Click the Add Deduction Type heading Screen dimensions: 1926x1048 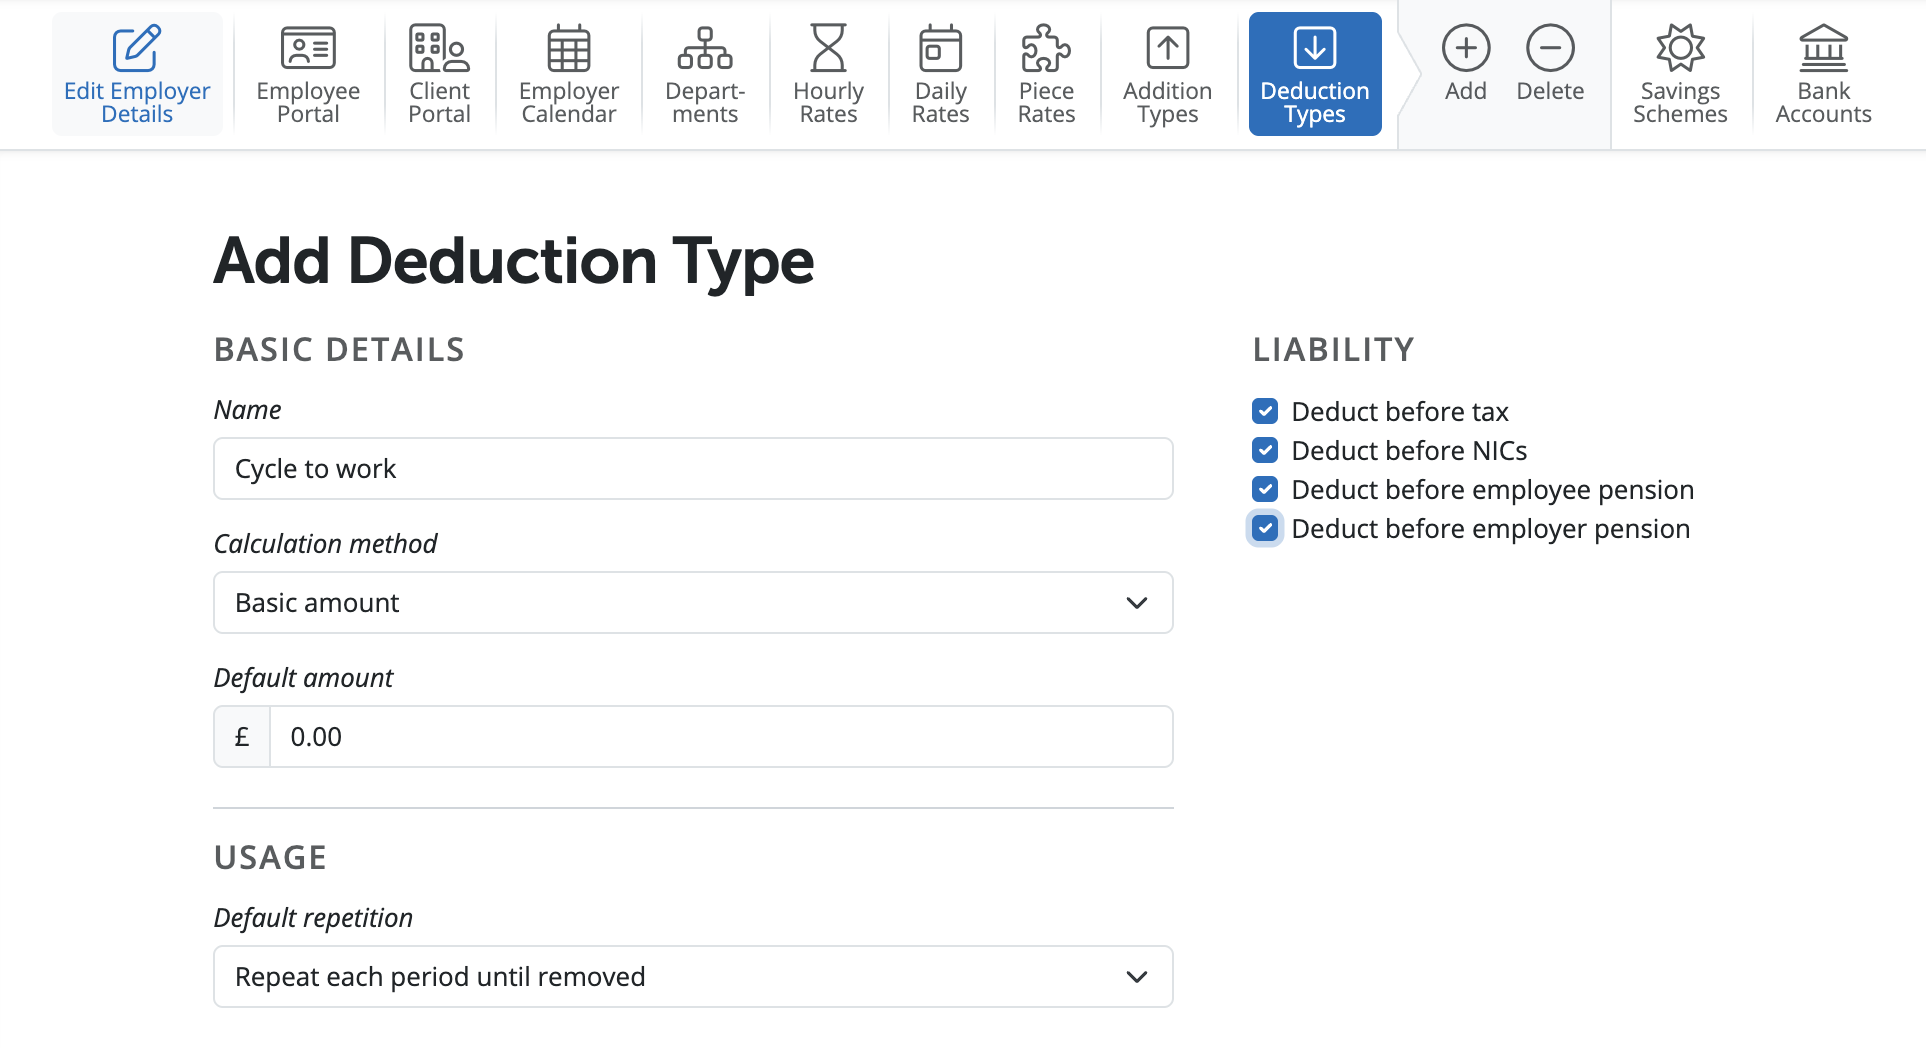pos(514,262)
